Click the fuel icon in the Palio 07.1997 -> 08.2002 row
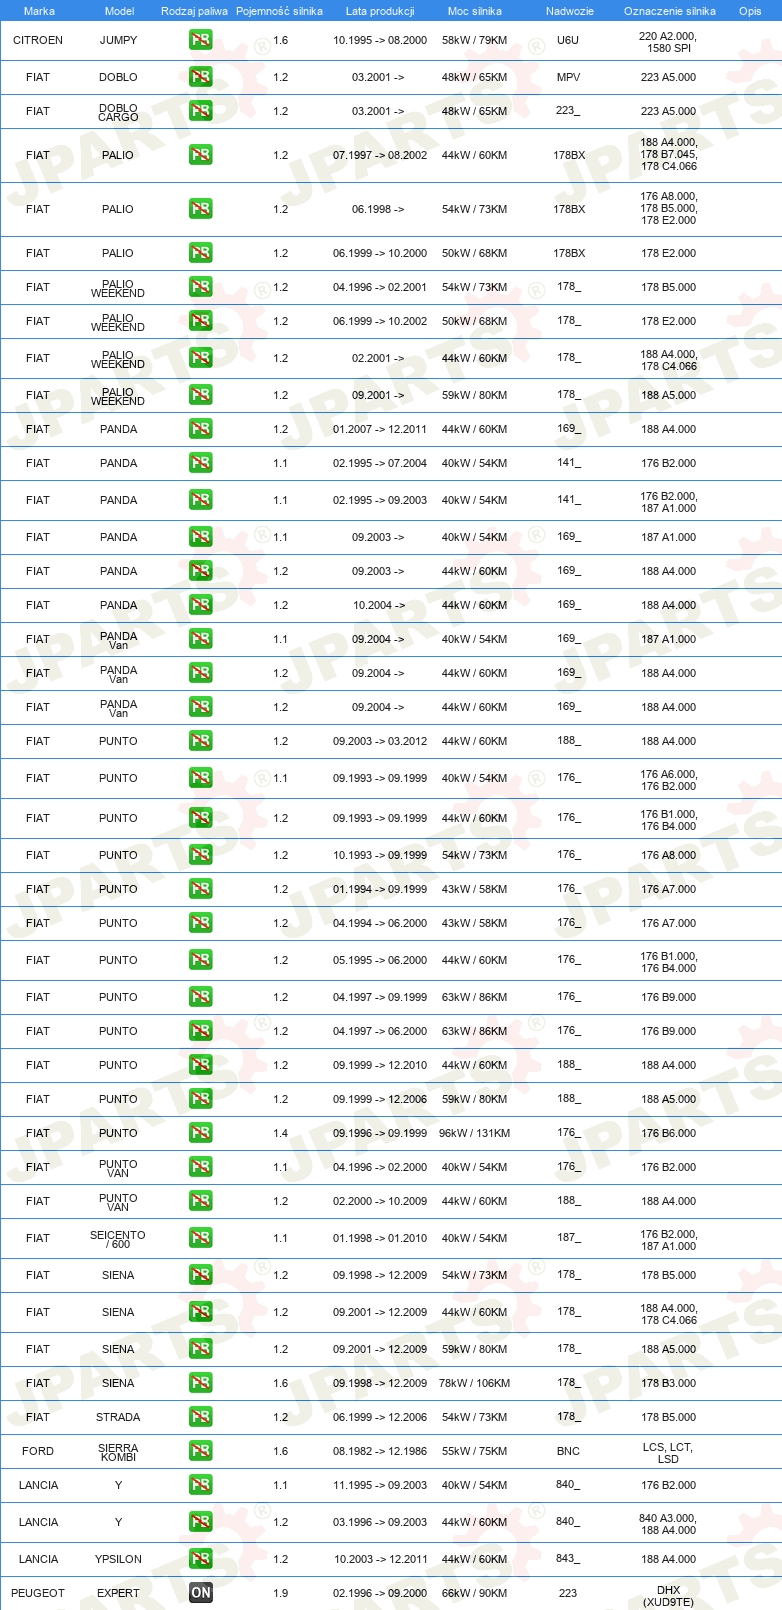 (201, 155)
